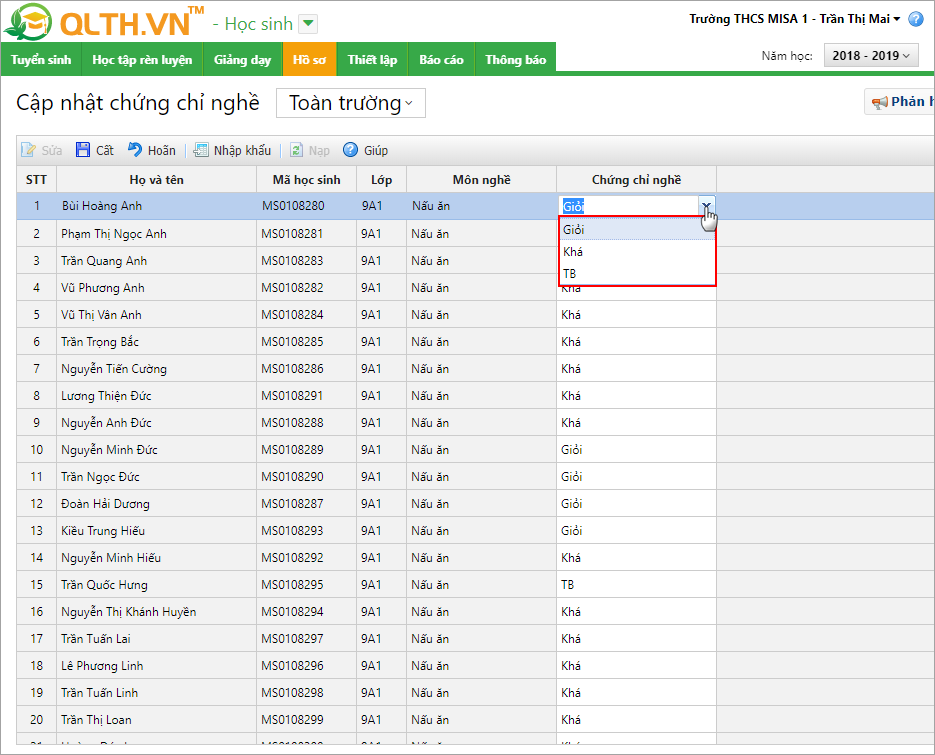Select the name Lê Phương Linh
Screen dimensions: 935x755
(x=102, y=666)
